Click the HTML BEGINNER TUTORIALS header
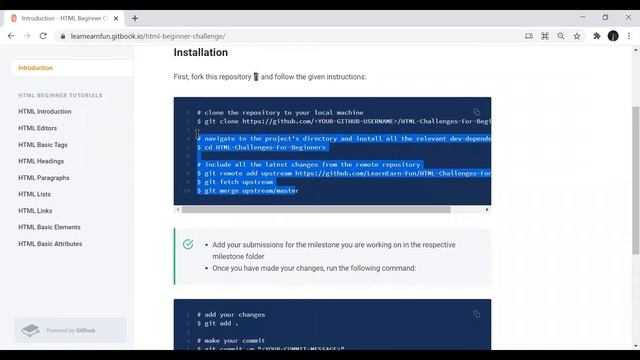The height and width of the screenshot is (360, 640). point(60,96)
